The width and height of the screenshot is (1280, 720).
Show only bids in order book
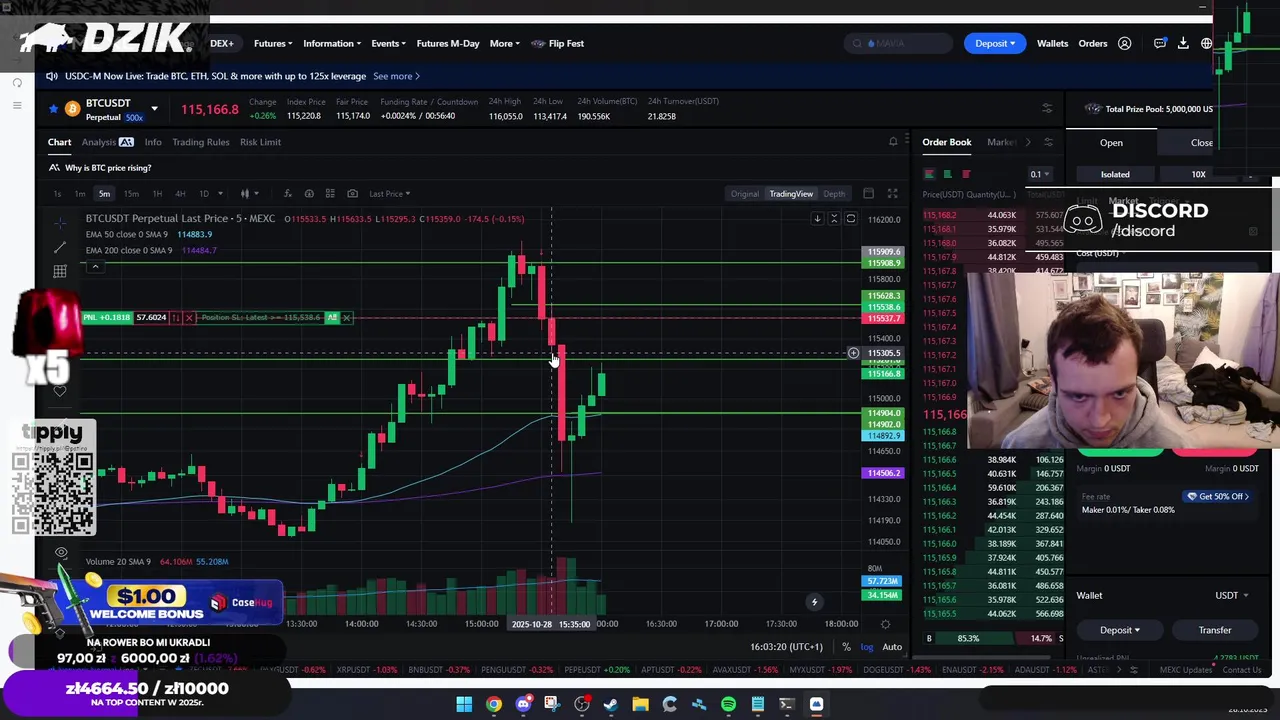[x=947, y=174]
